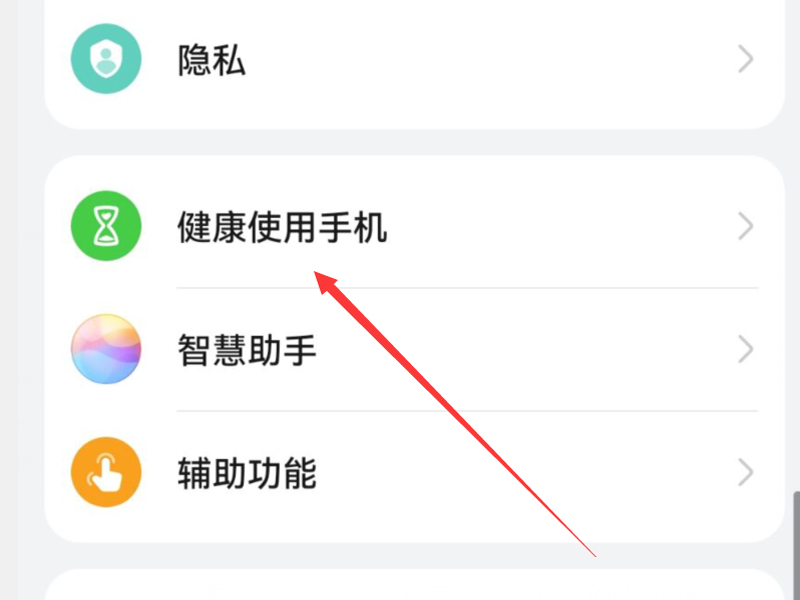Open 智慧助手 with its right chevron

745,349
